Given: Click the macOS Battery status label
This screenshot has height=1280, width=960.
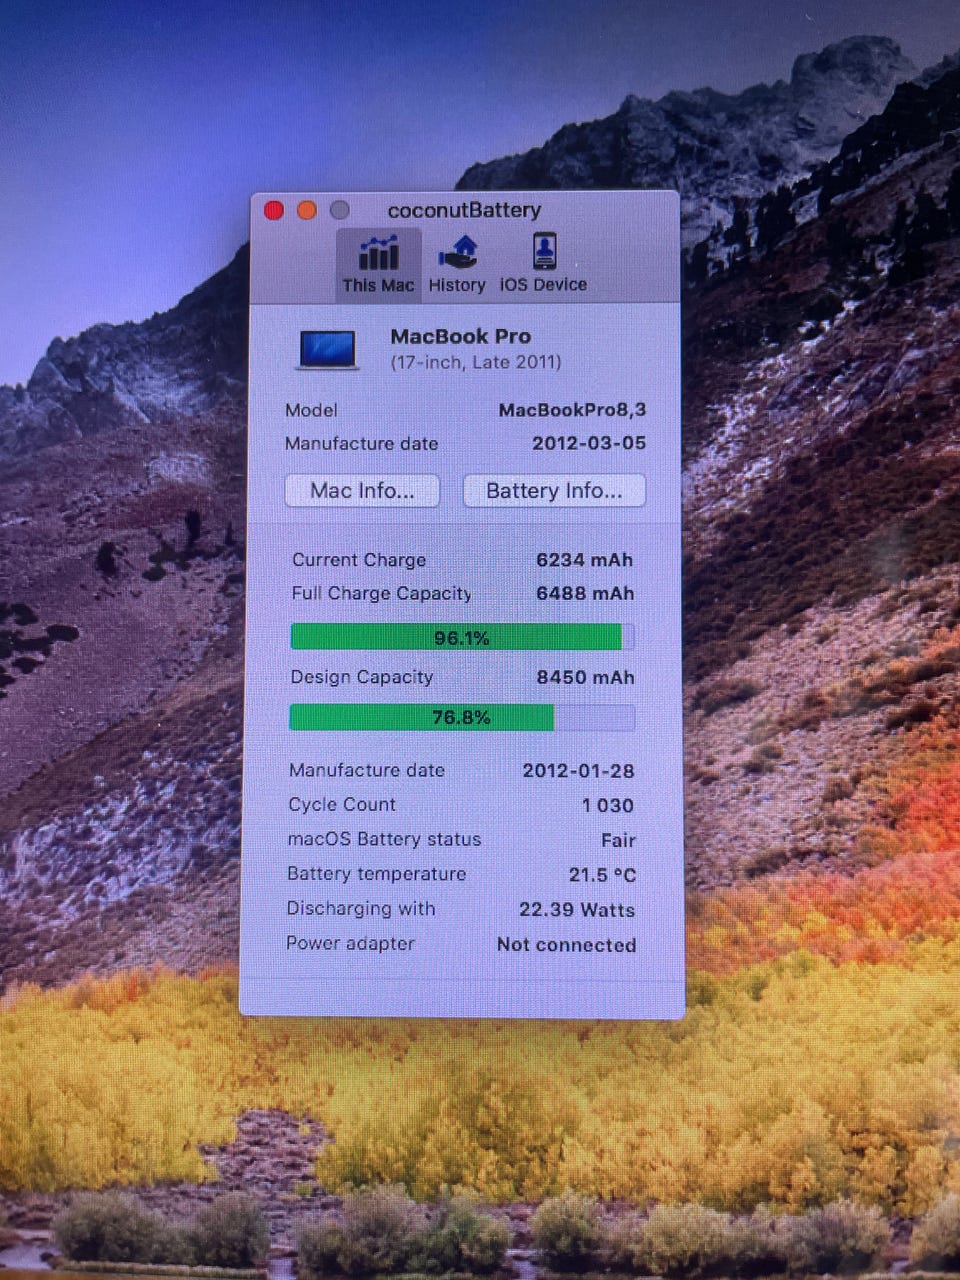Looking at the screenshot, I should [384, 839].
